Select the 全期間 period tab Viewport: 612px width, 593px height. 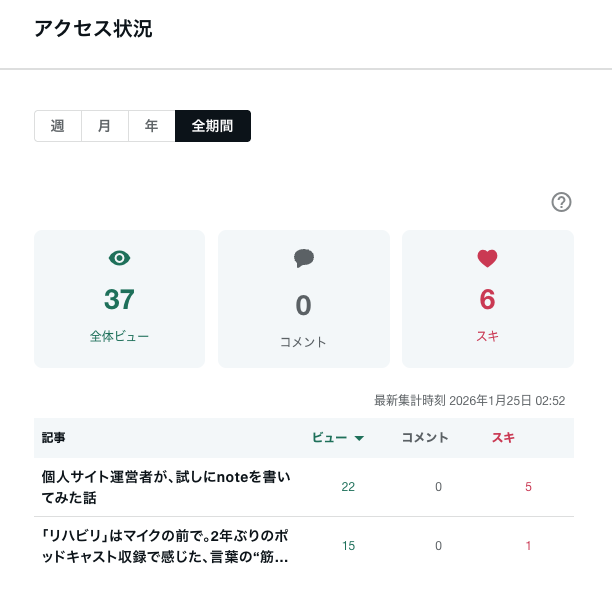pyautogui.click(x=212, y=126)
